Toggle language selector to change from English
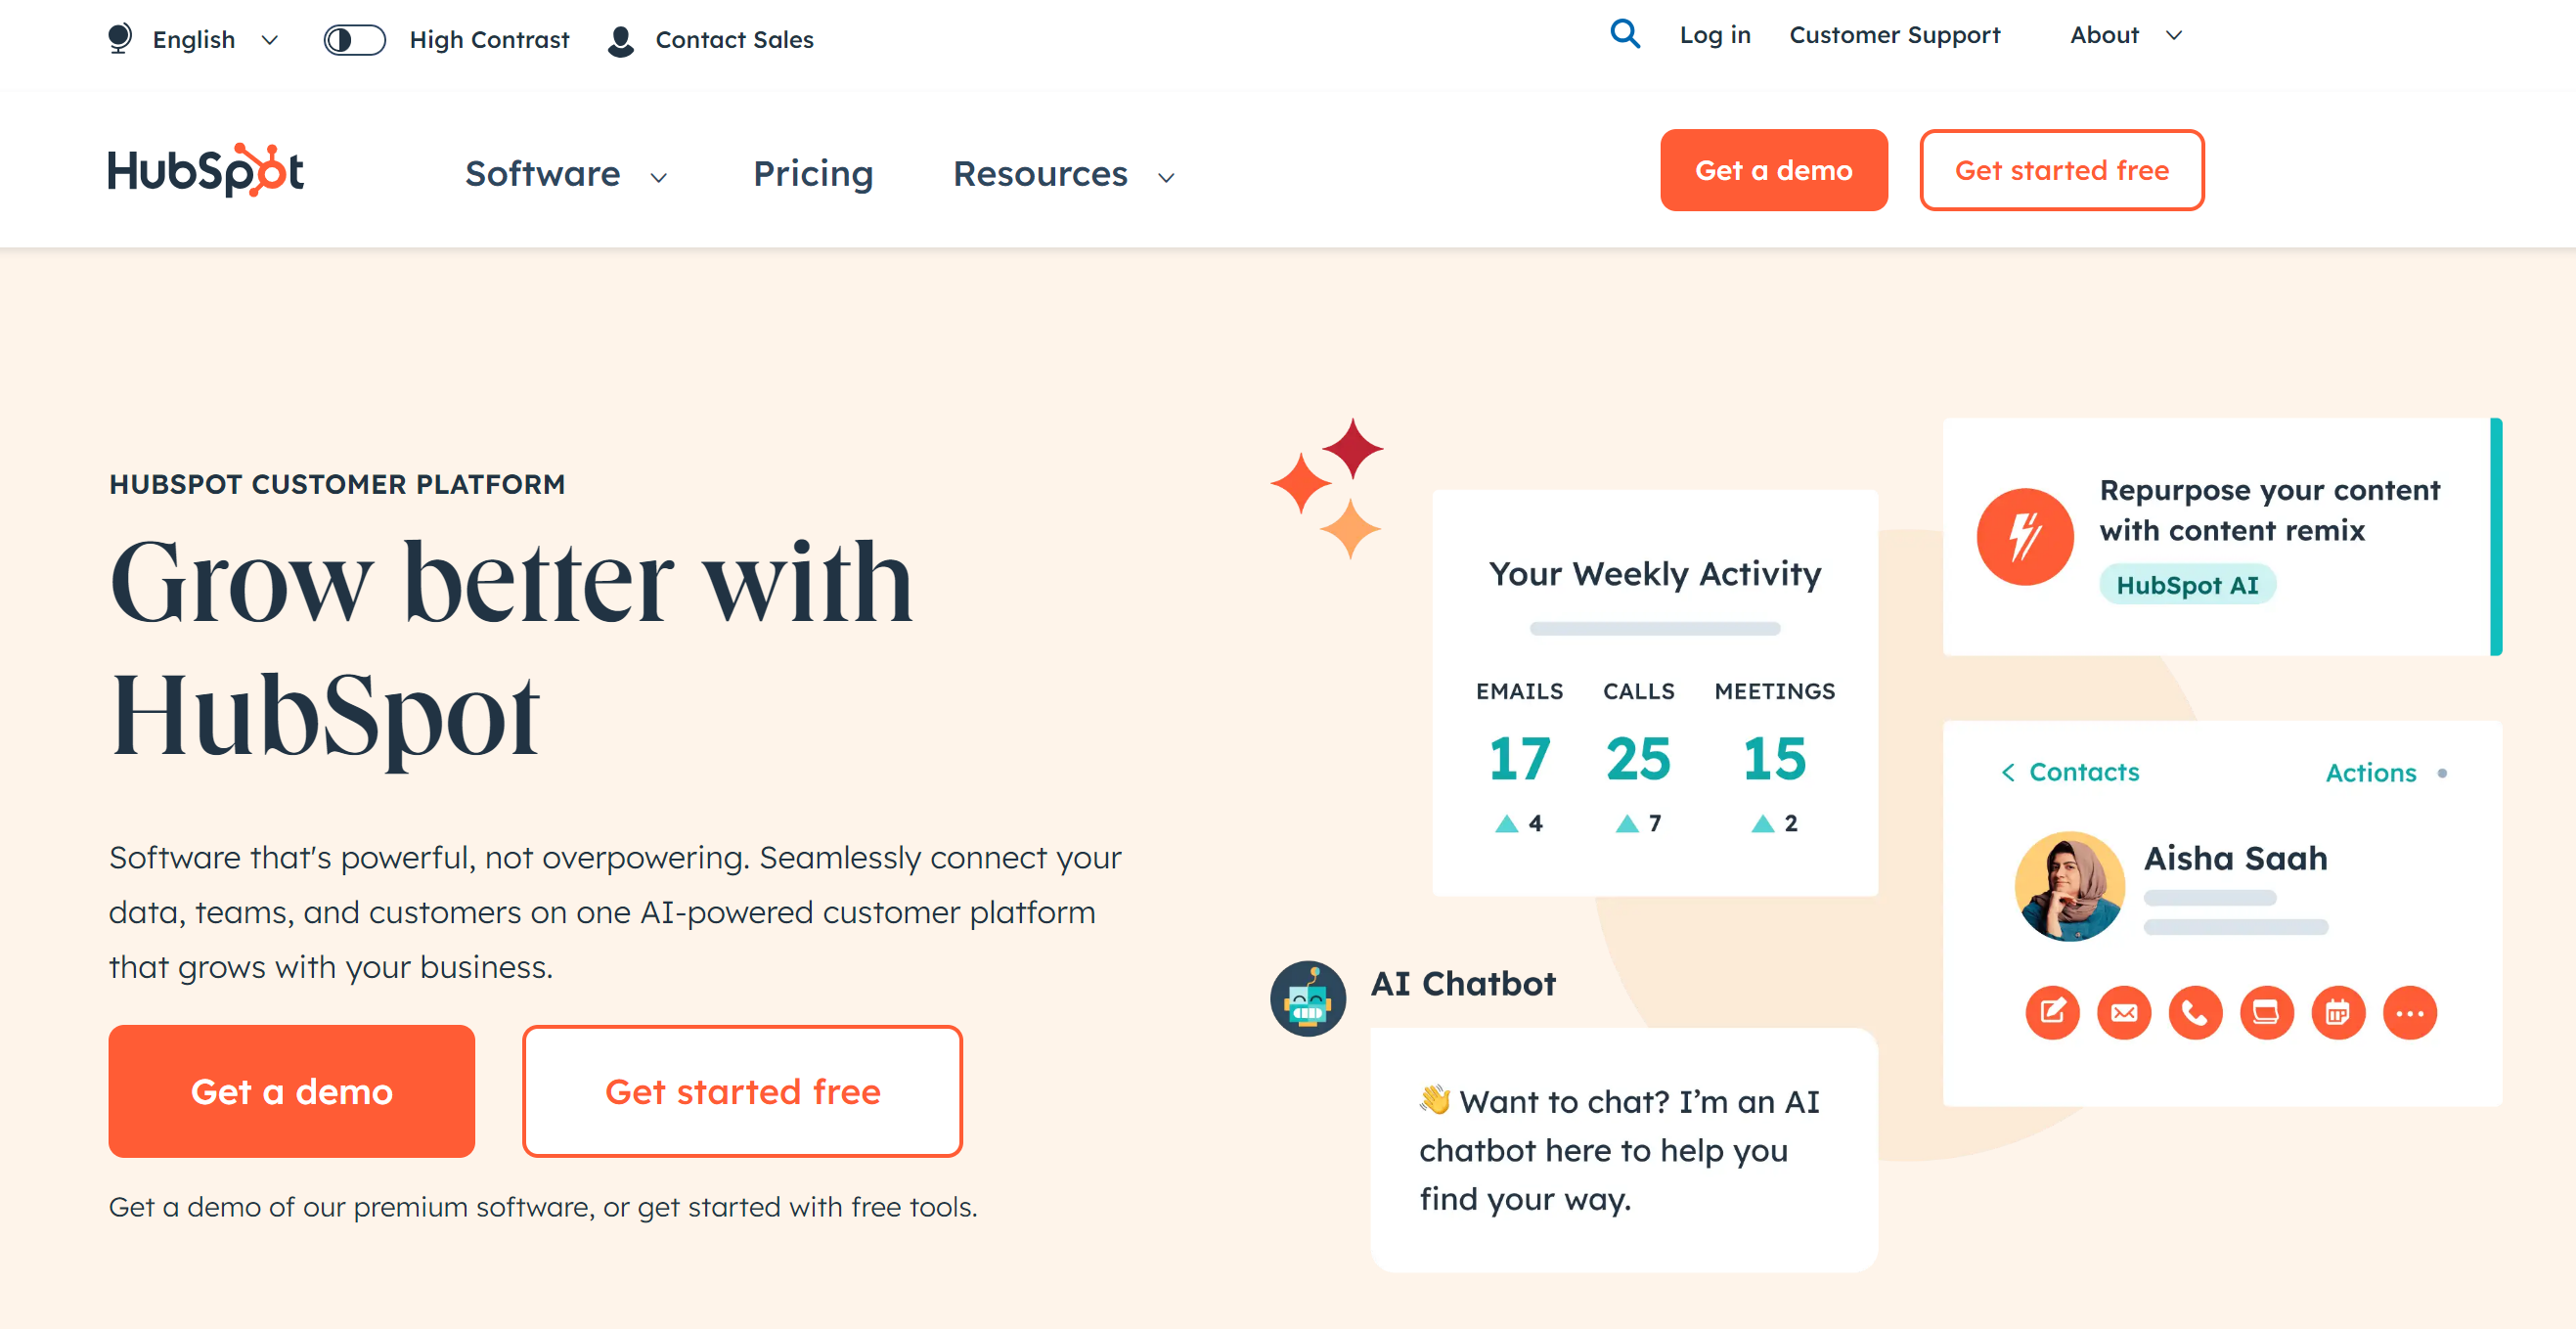This screenshot has width=2576, height=1329. [x=190, y=37]
